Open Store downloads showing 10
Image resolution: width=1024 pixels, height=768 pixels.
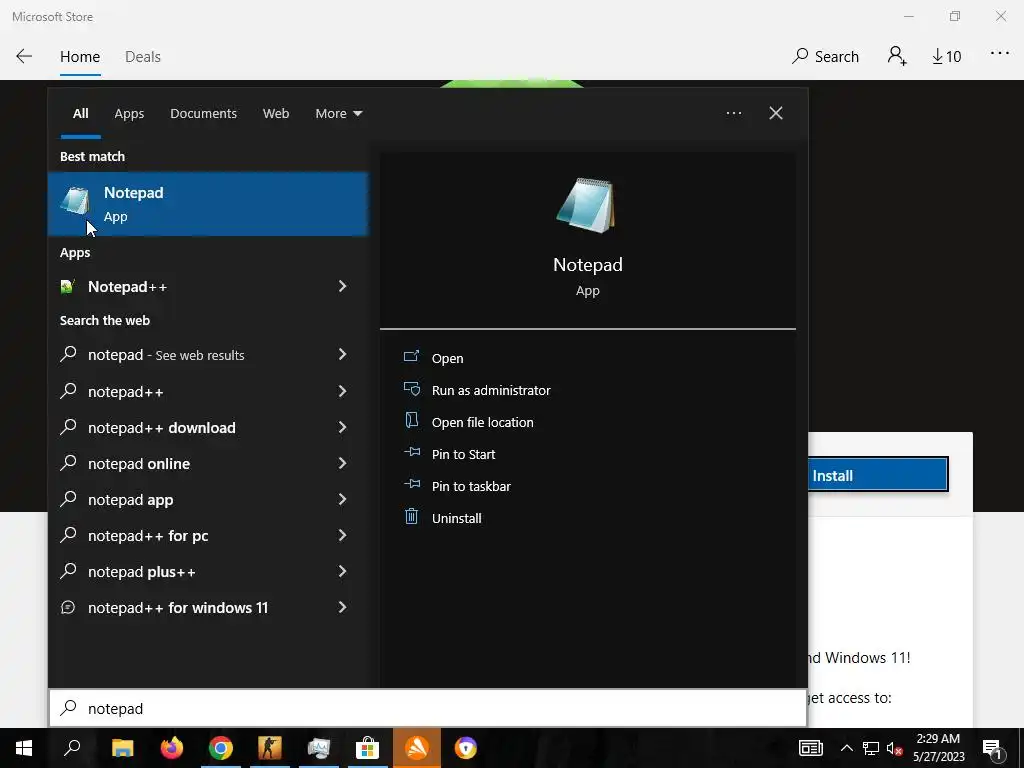click(946, 57)
